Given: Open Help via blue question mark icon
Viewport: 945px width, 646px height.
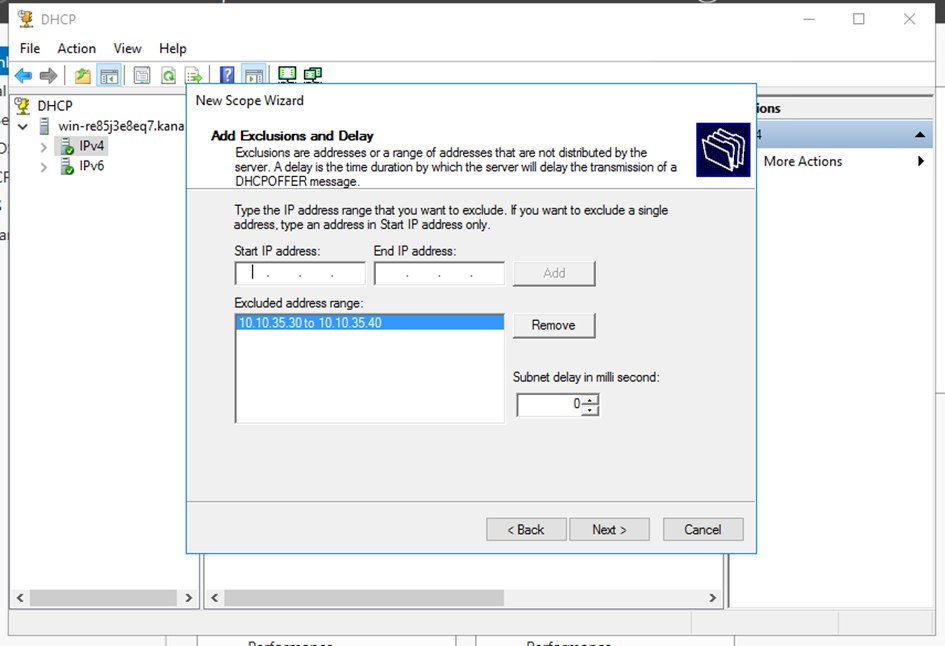Looking at the screenshot, I should click(x=227, y=76).
